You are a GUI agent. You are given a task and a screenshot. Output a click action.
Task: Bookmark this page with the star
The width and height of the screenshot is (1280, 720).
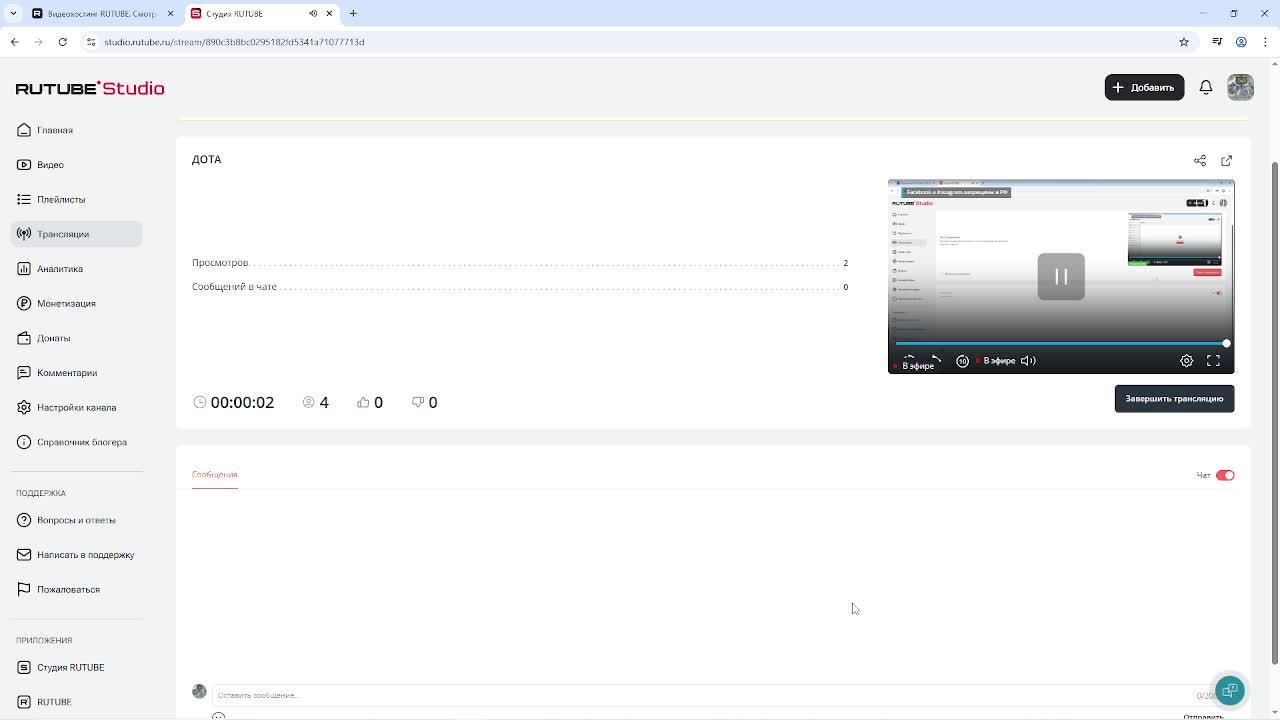click(x=1184, y=42)
